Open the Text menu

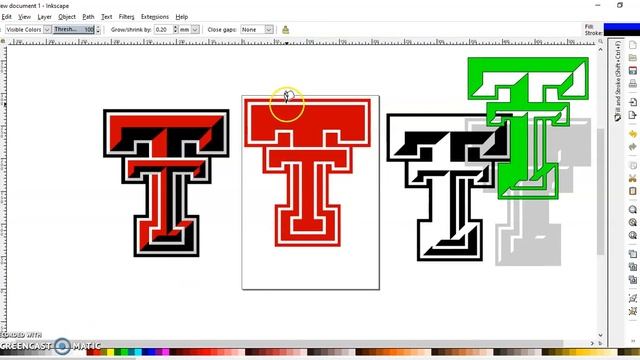pos(107,17)
